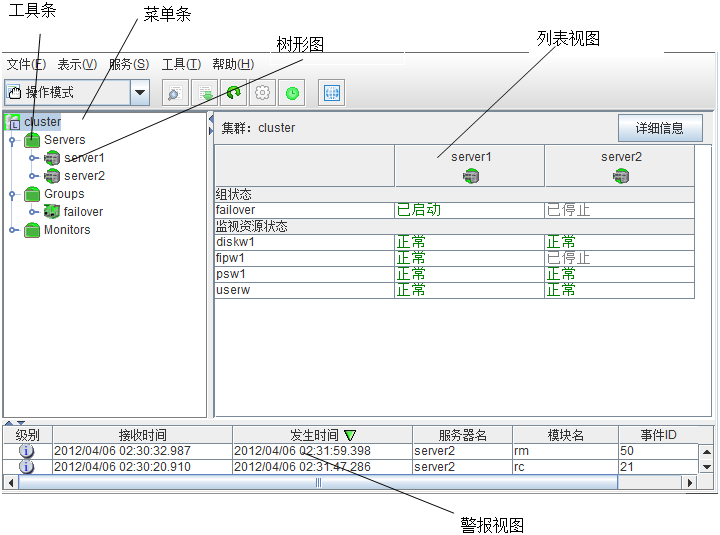720x535 pixels.
Task: Click the gear settings toolbar icon
Action: 262,93
